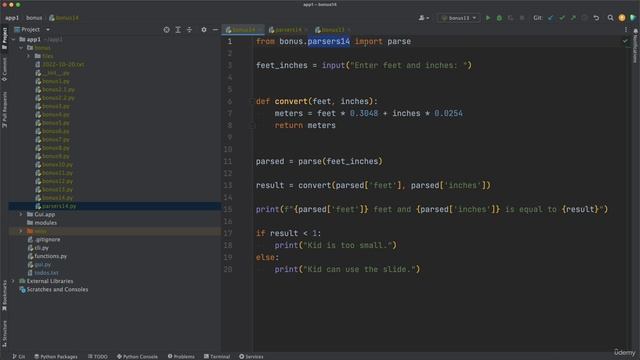This screenshot has height=360, width=640.
Task: Open the run configuration dropdown
Action: pos(459,18)
